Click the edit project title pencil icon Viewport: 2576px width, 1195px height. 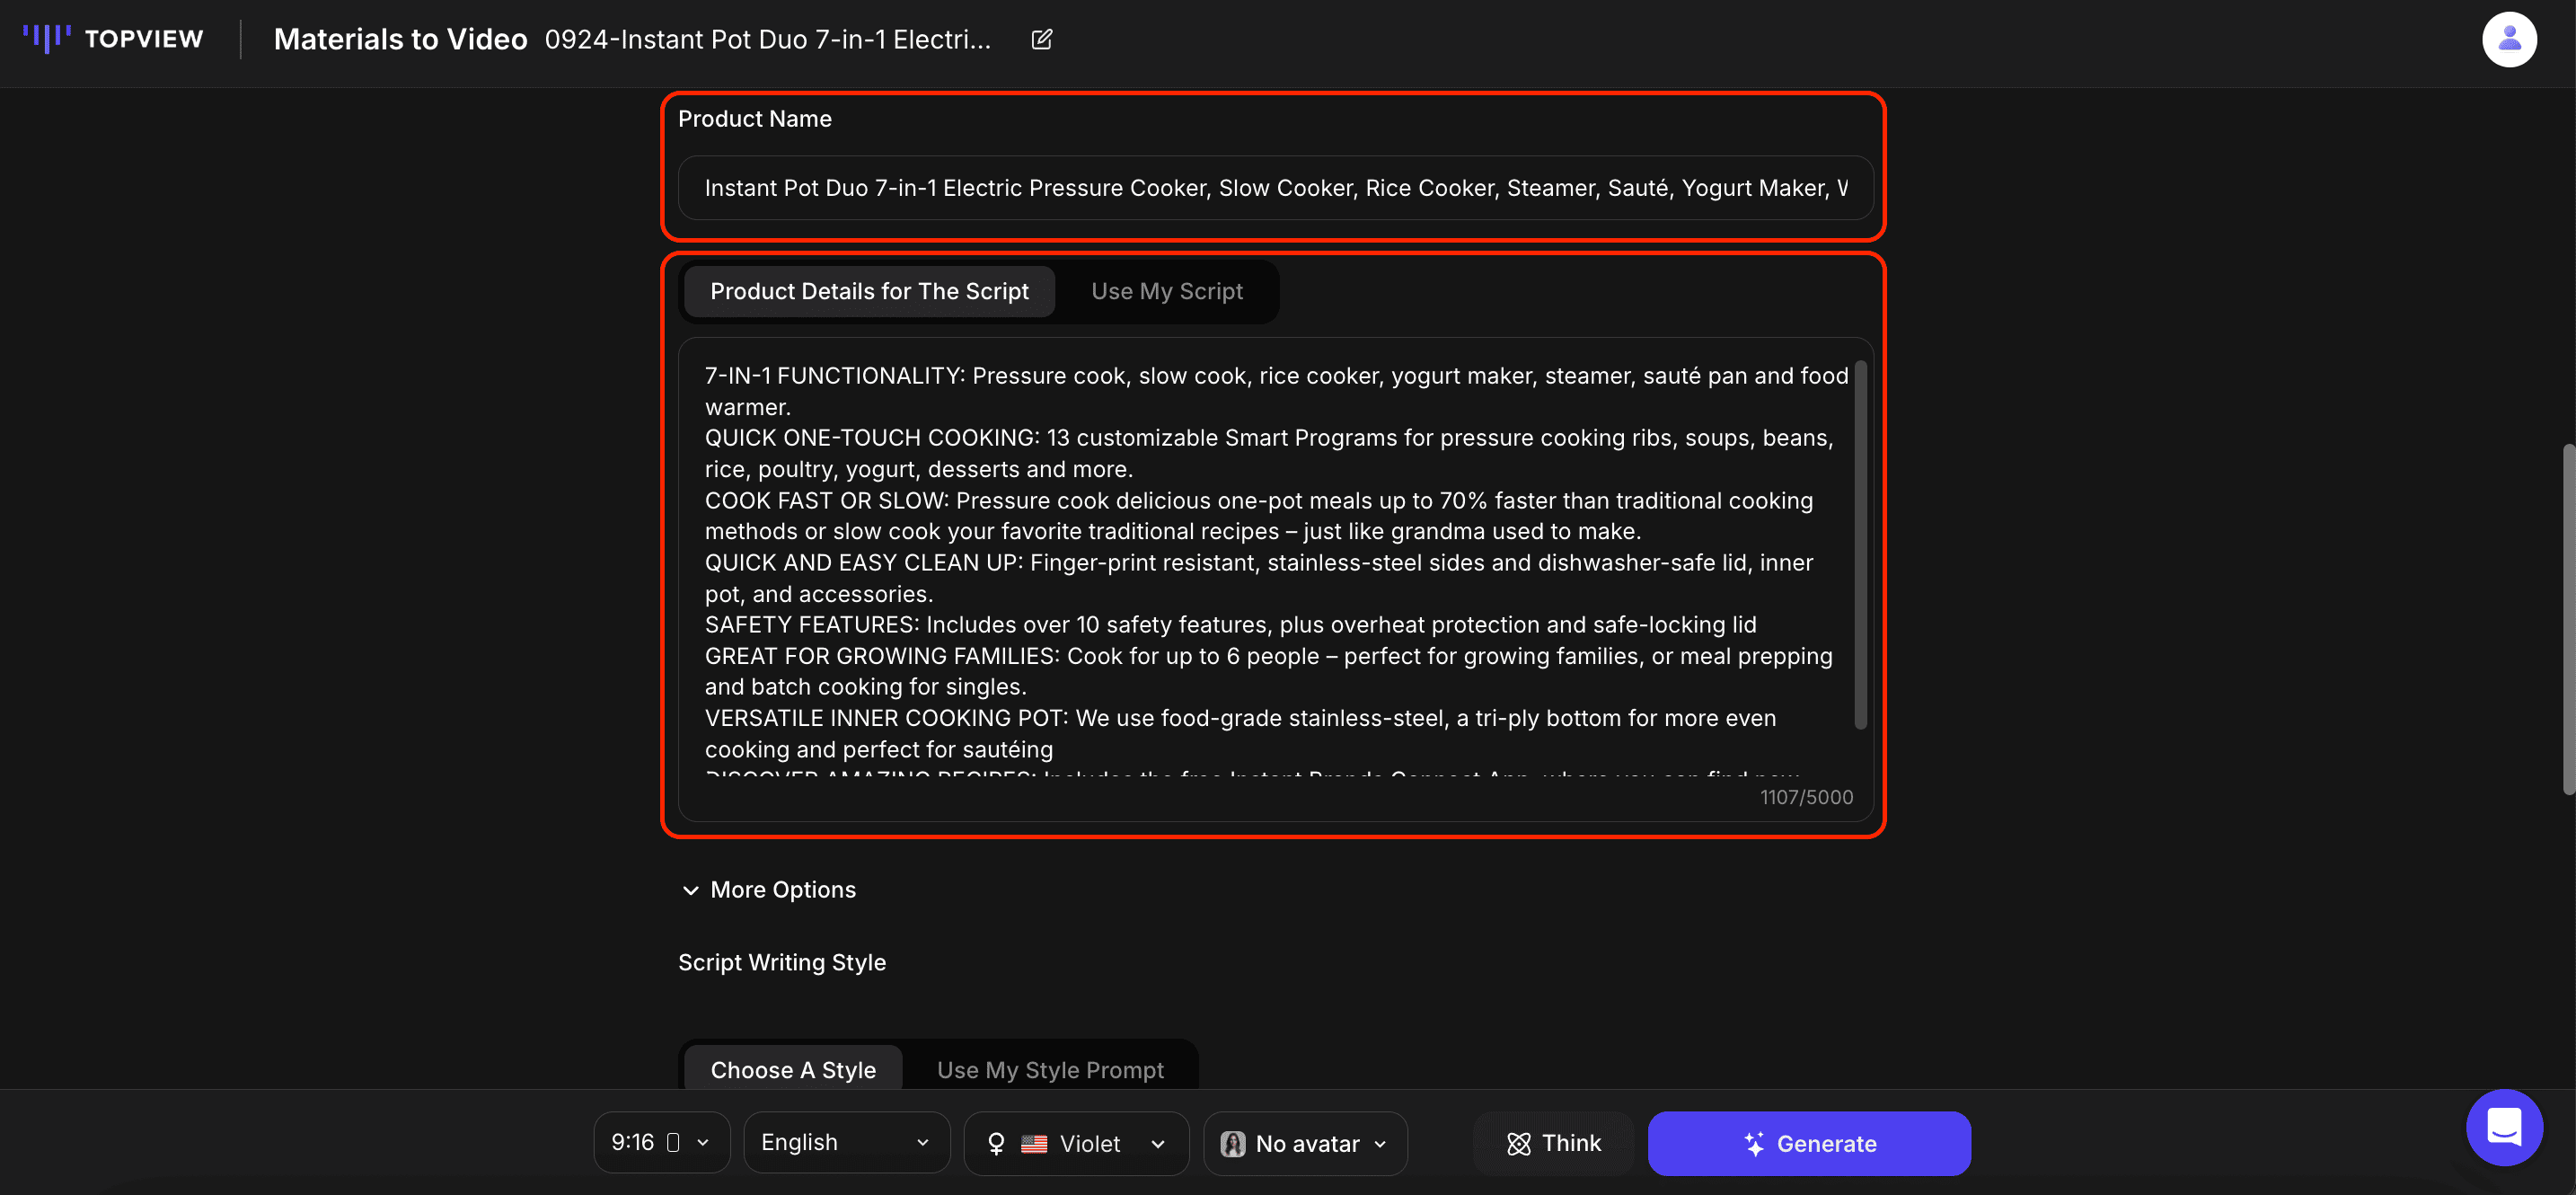[x=1041, y=39]
